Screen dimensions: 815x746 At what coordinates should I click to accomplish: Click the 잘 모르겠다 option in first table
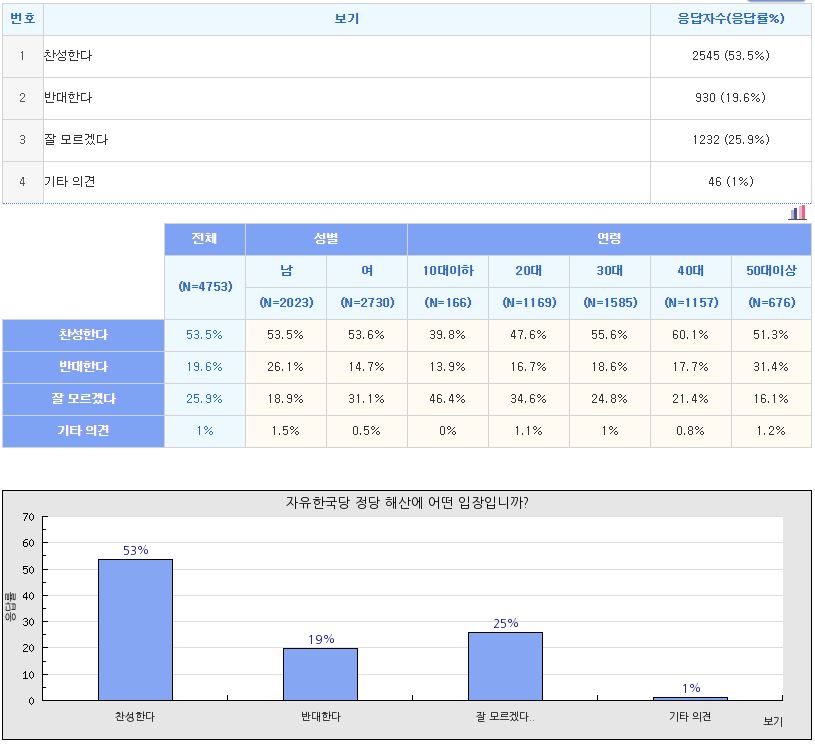coord(76,140)
